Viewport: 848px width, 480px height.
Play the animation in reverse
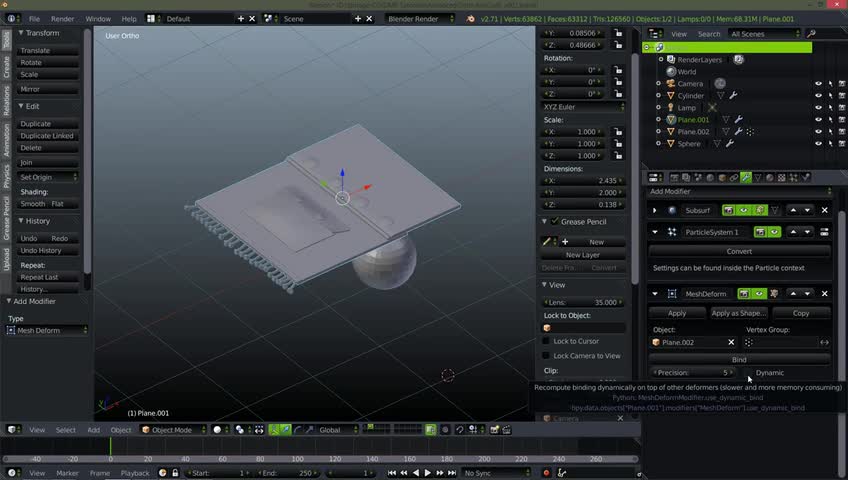[416, 473]
